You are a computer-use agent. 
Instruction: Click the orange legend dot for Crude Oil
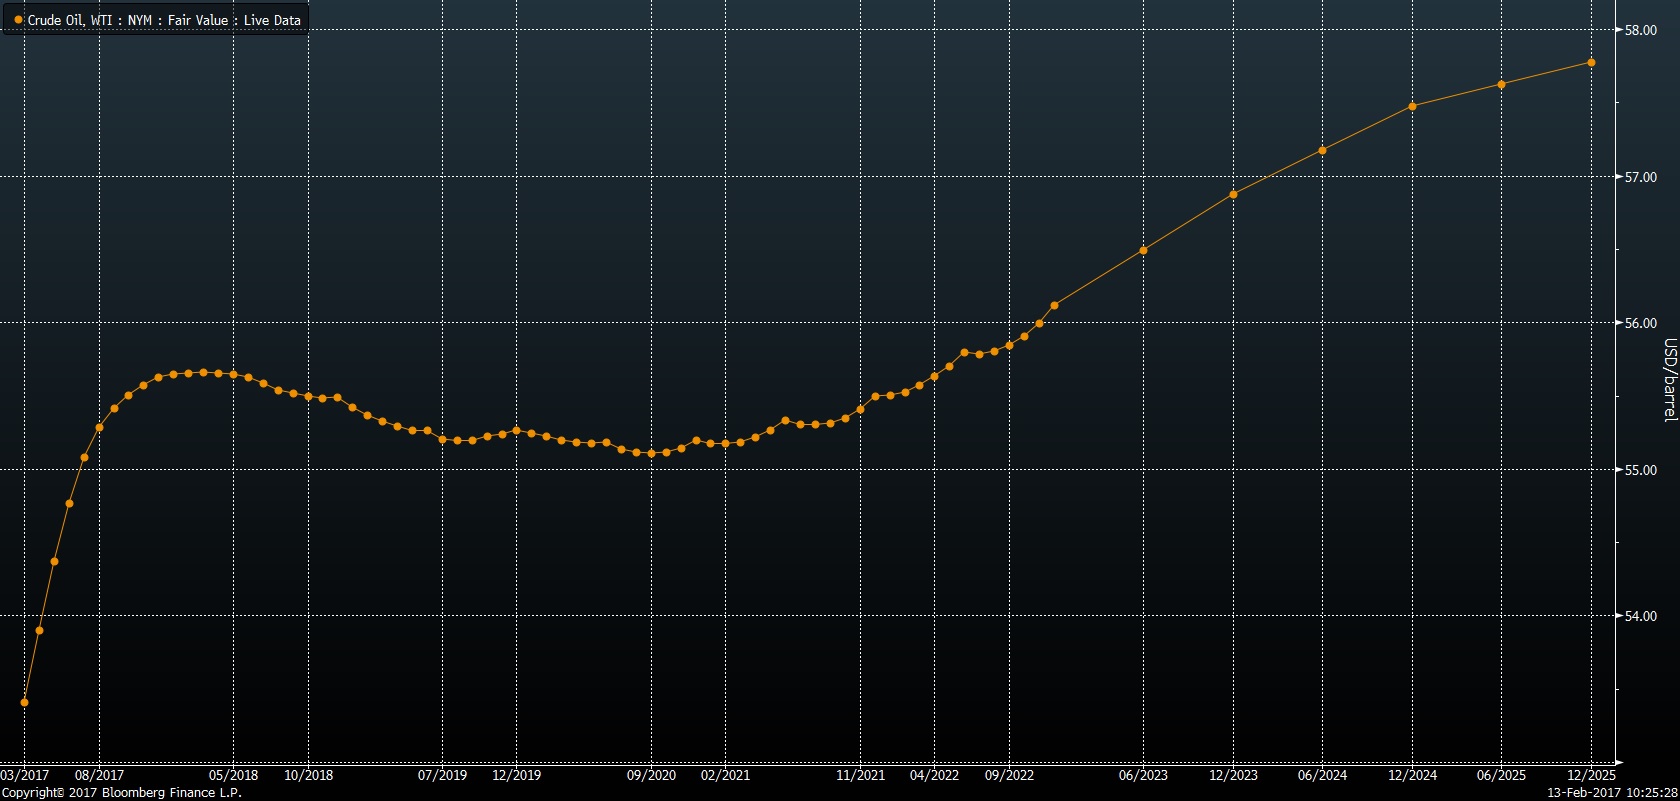18,20
